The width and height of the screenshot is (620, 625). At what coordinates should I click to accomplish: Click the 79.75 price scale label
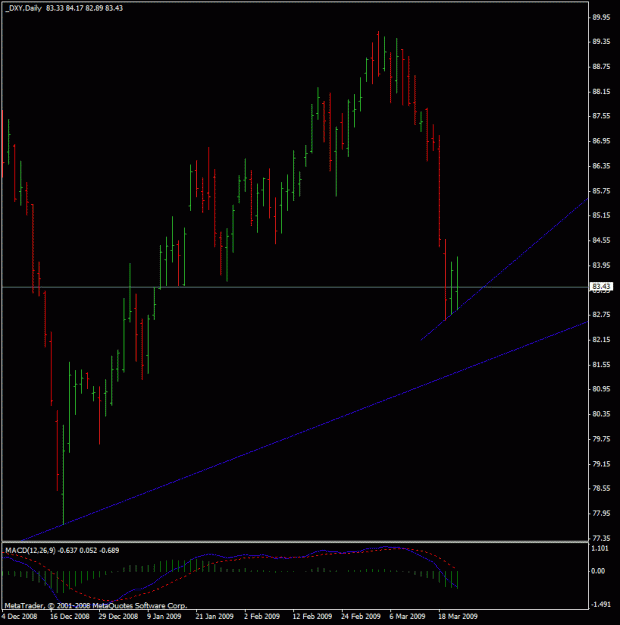(601, 439)
